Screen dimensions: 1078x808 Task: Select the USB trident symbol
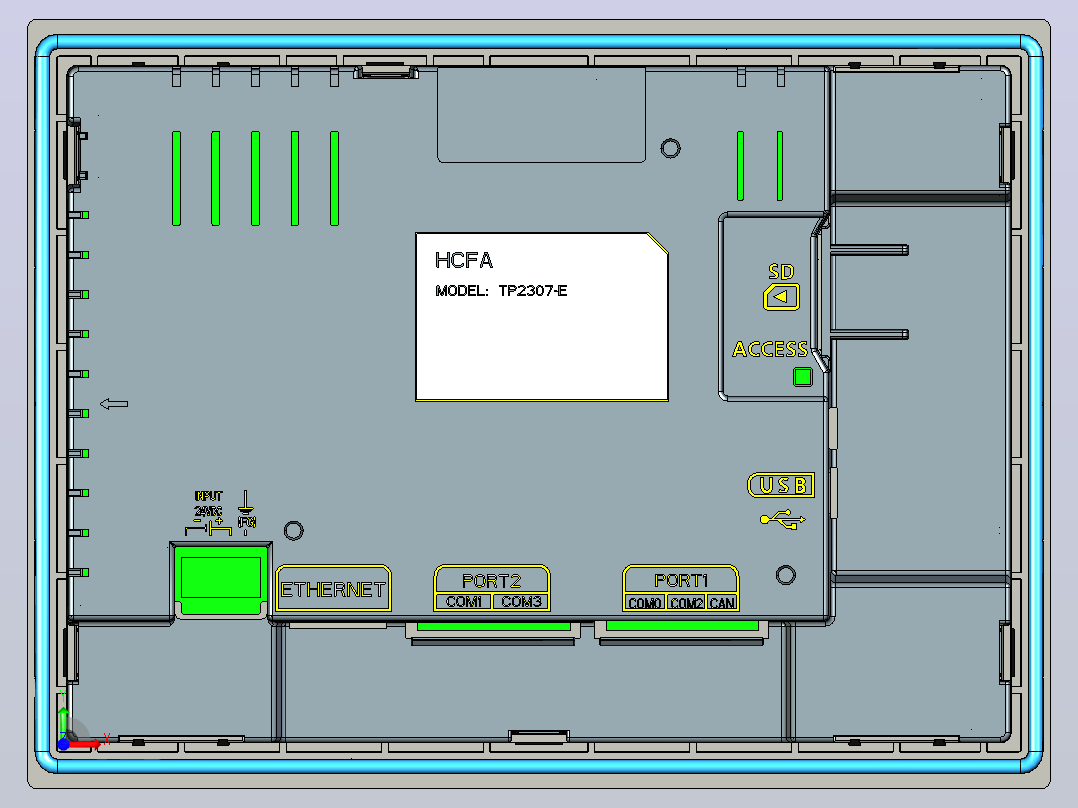(x=782, y=520)
